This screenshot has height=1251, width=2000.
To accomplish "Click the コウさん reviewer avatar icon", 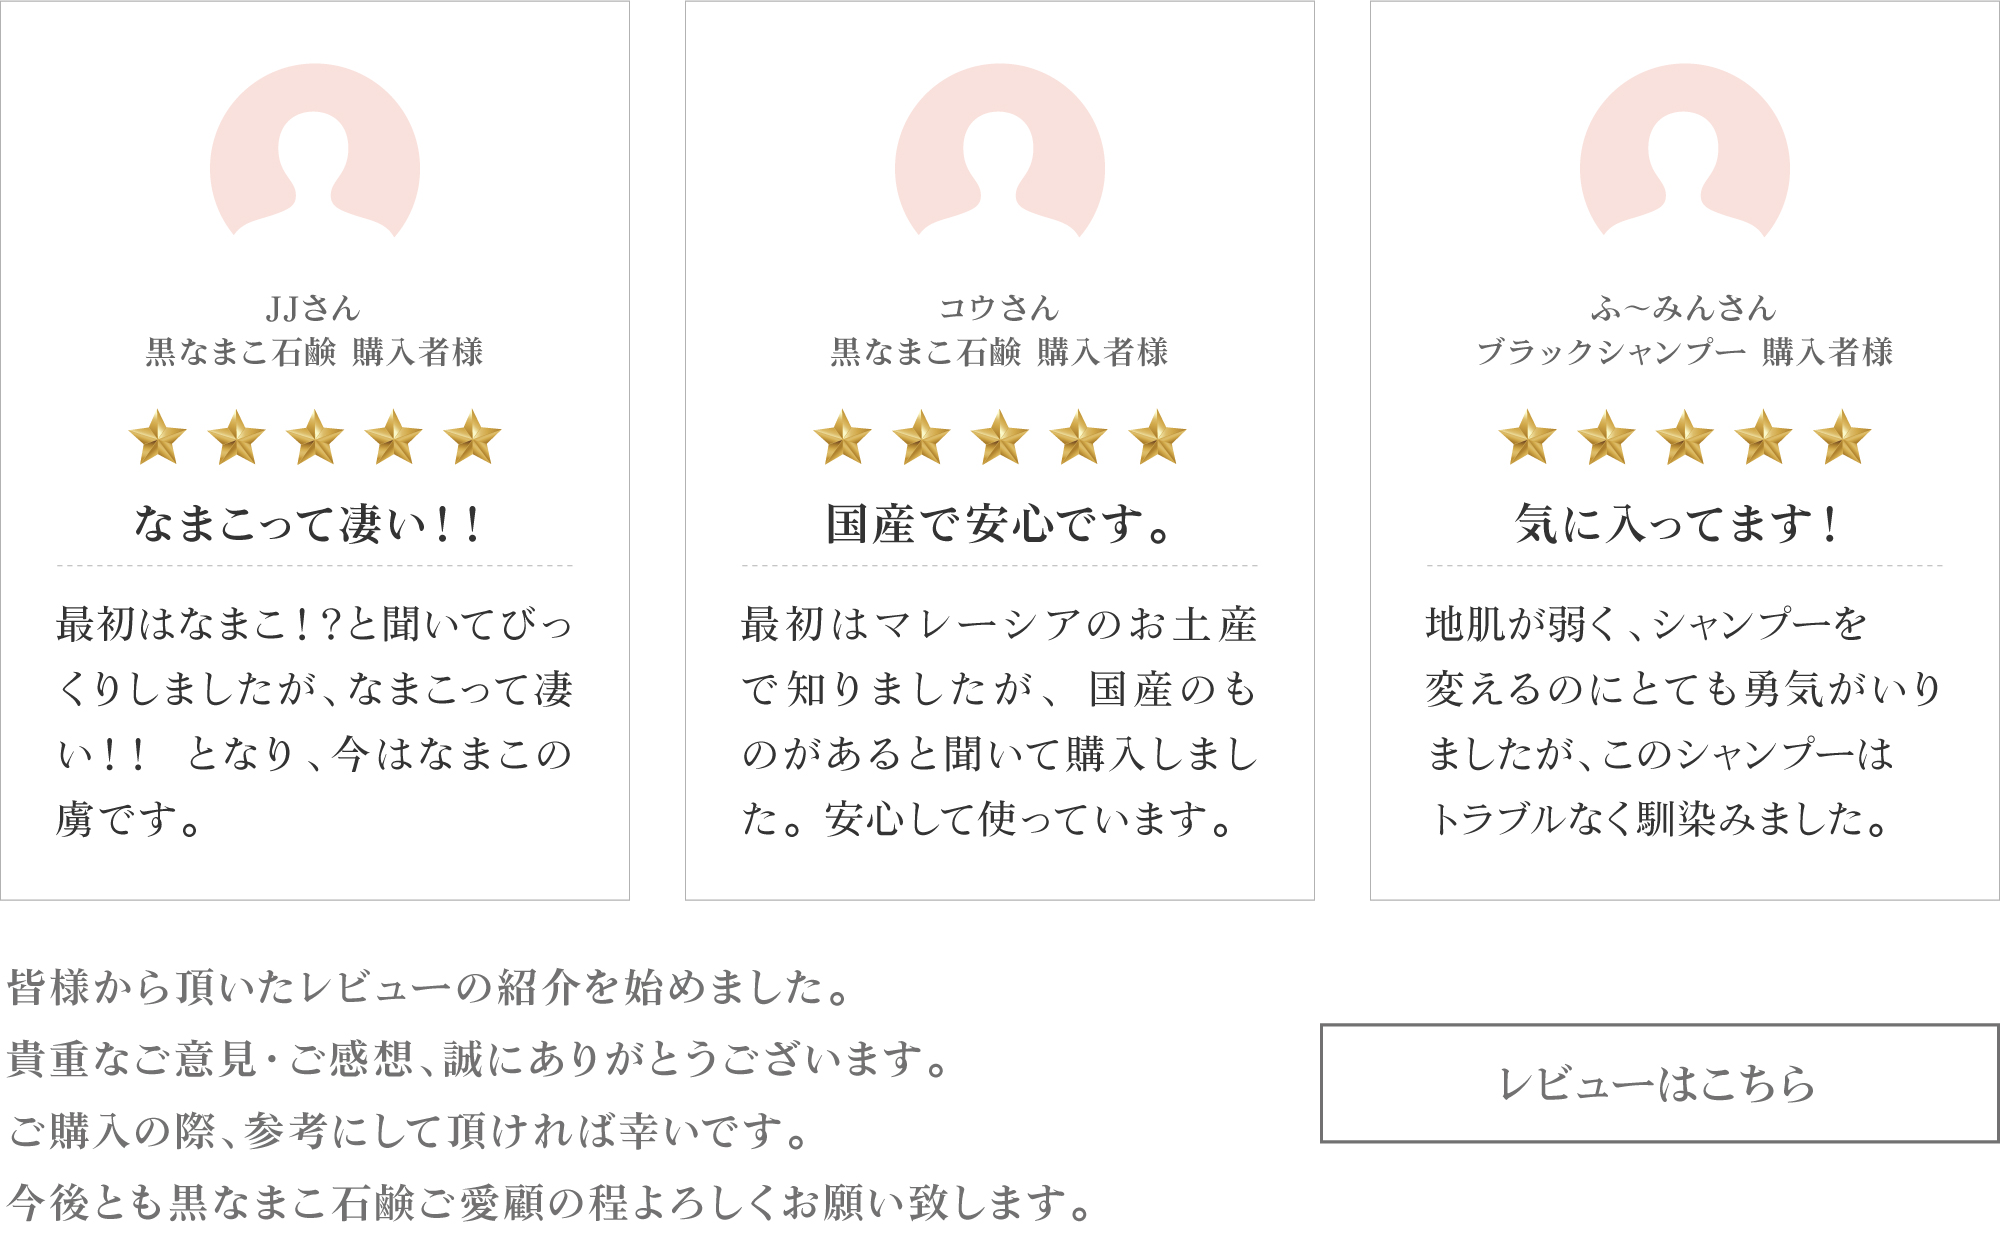I will tap(1000, 151).
